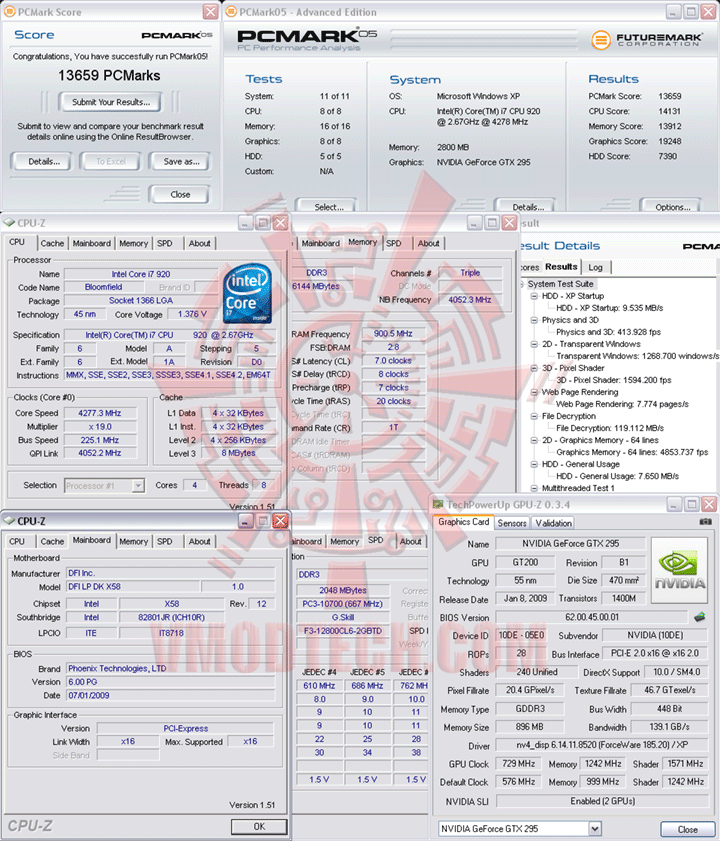
Task: Collapse the System Test Suite node
Action: point(522,284)
